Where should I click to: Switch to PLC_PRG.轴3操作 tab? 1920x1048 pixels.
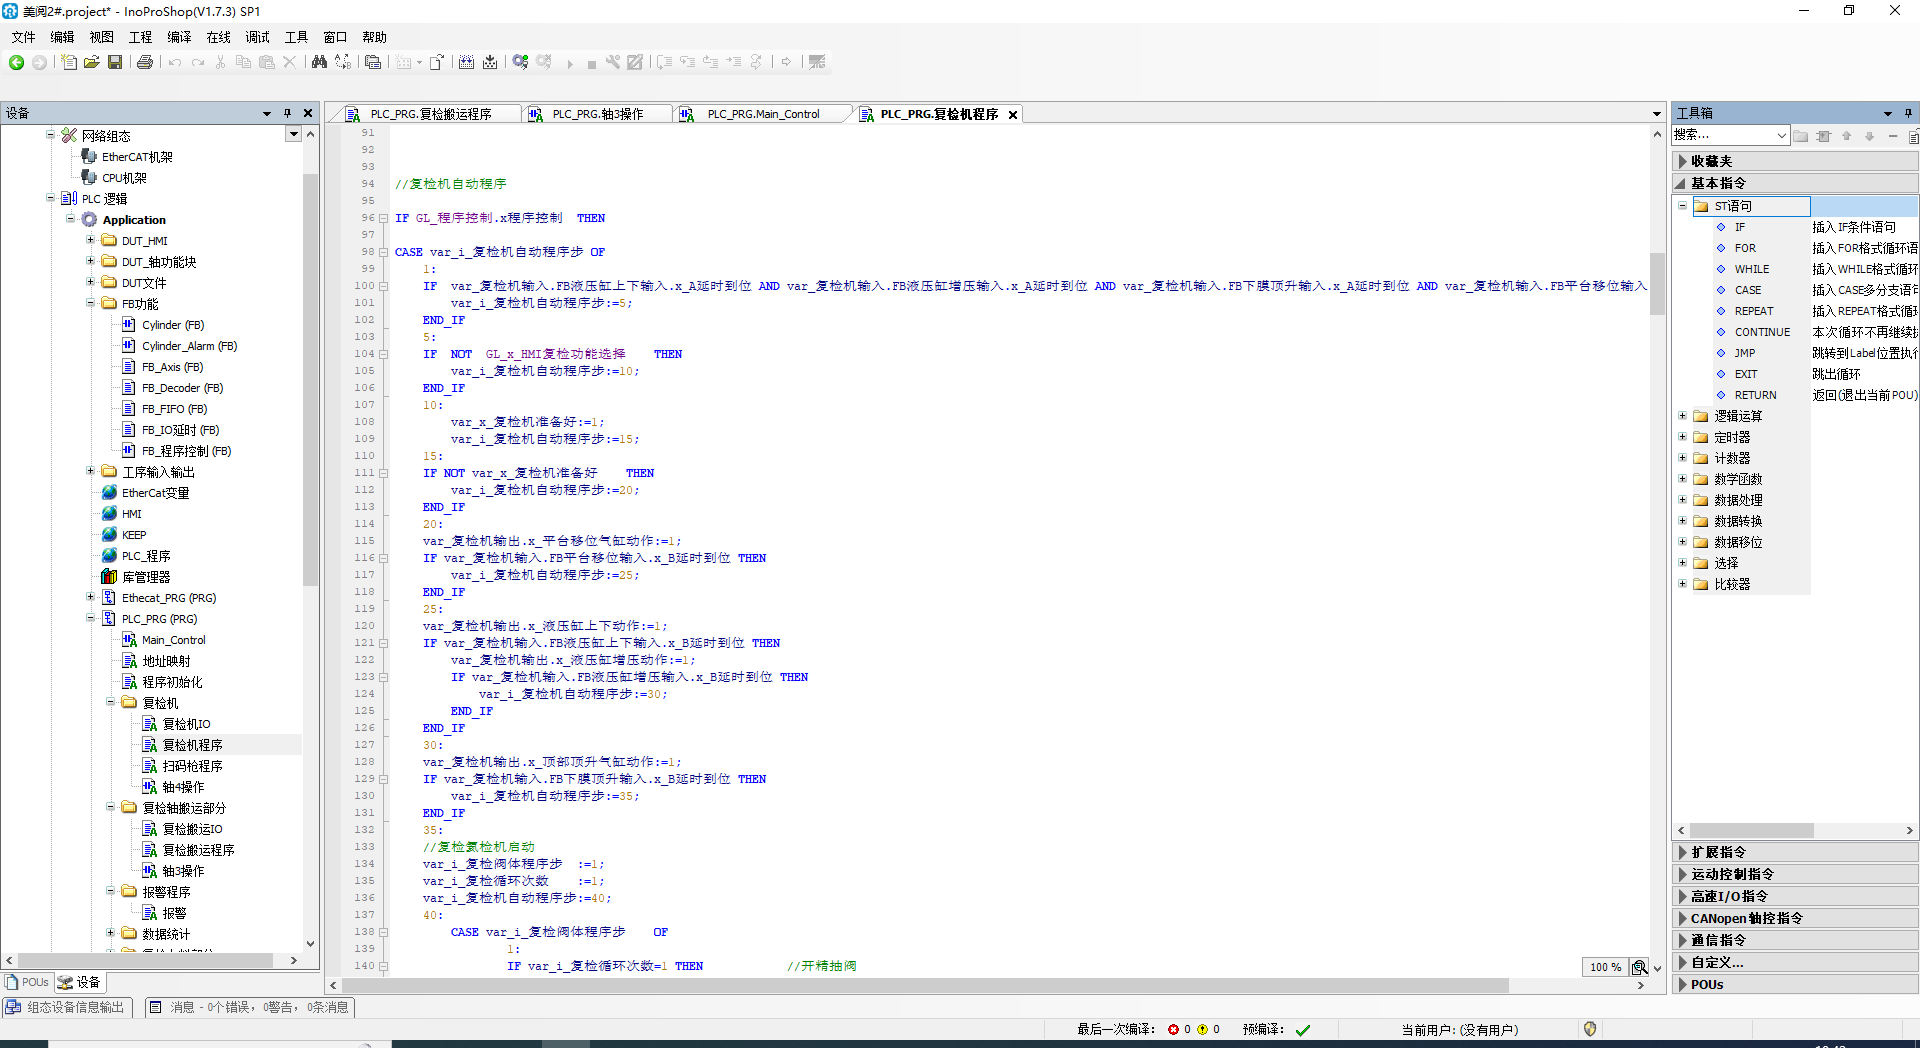(x=598, y=114)
